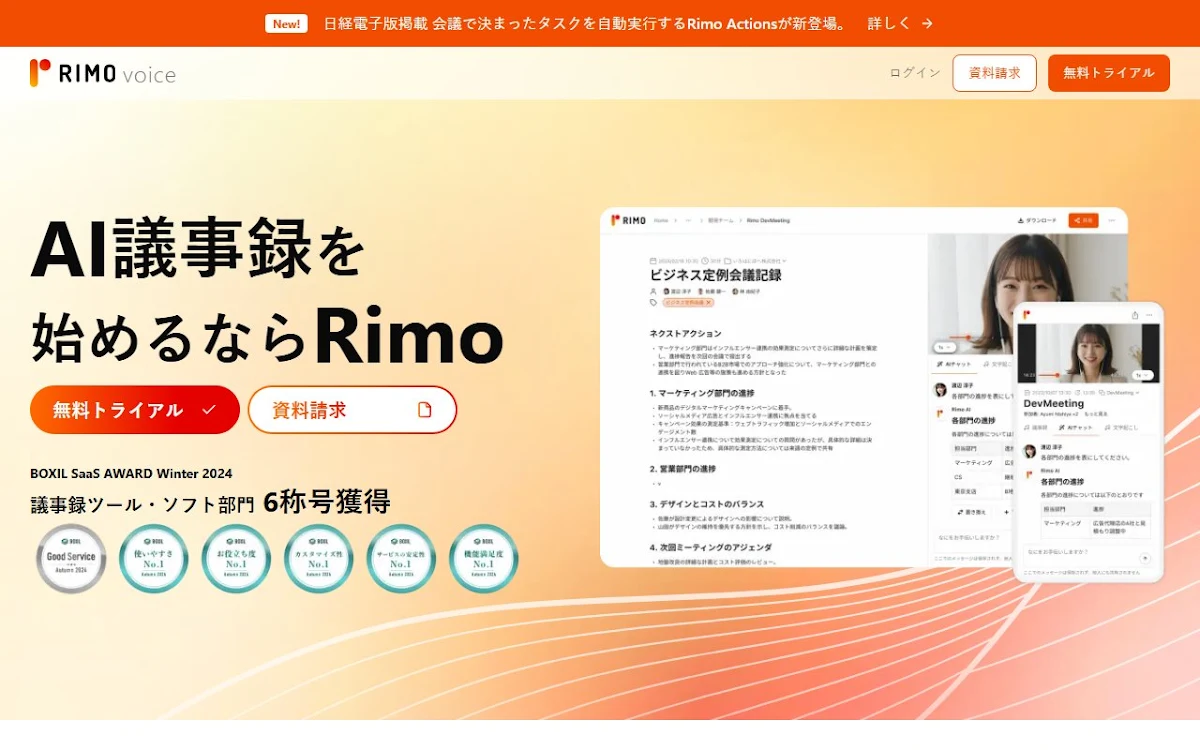Click the Home breadcrumb in the desktop preview
The width and height of the screenshot is (1200, 750).
point(661,220)
